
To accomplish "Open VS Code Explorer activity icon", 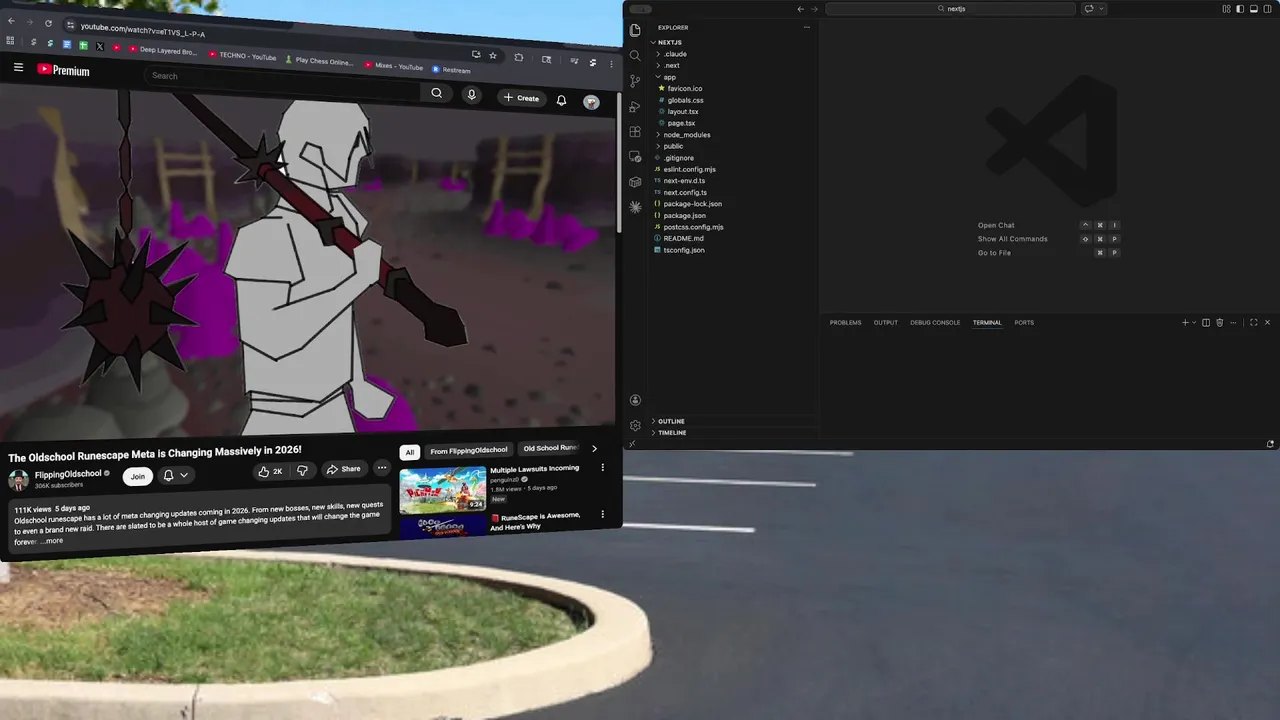I will coord(635,30).
